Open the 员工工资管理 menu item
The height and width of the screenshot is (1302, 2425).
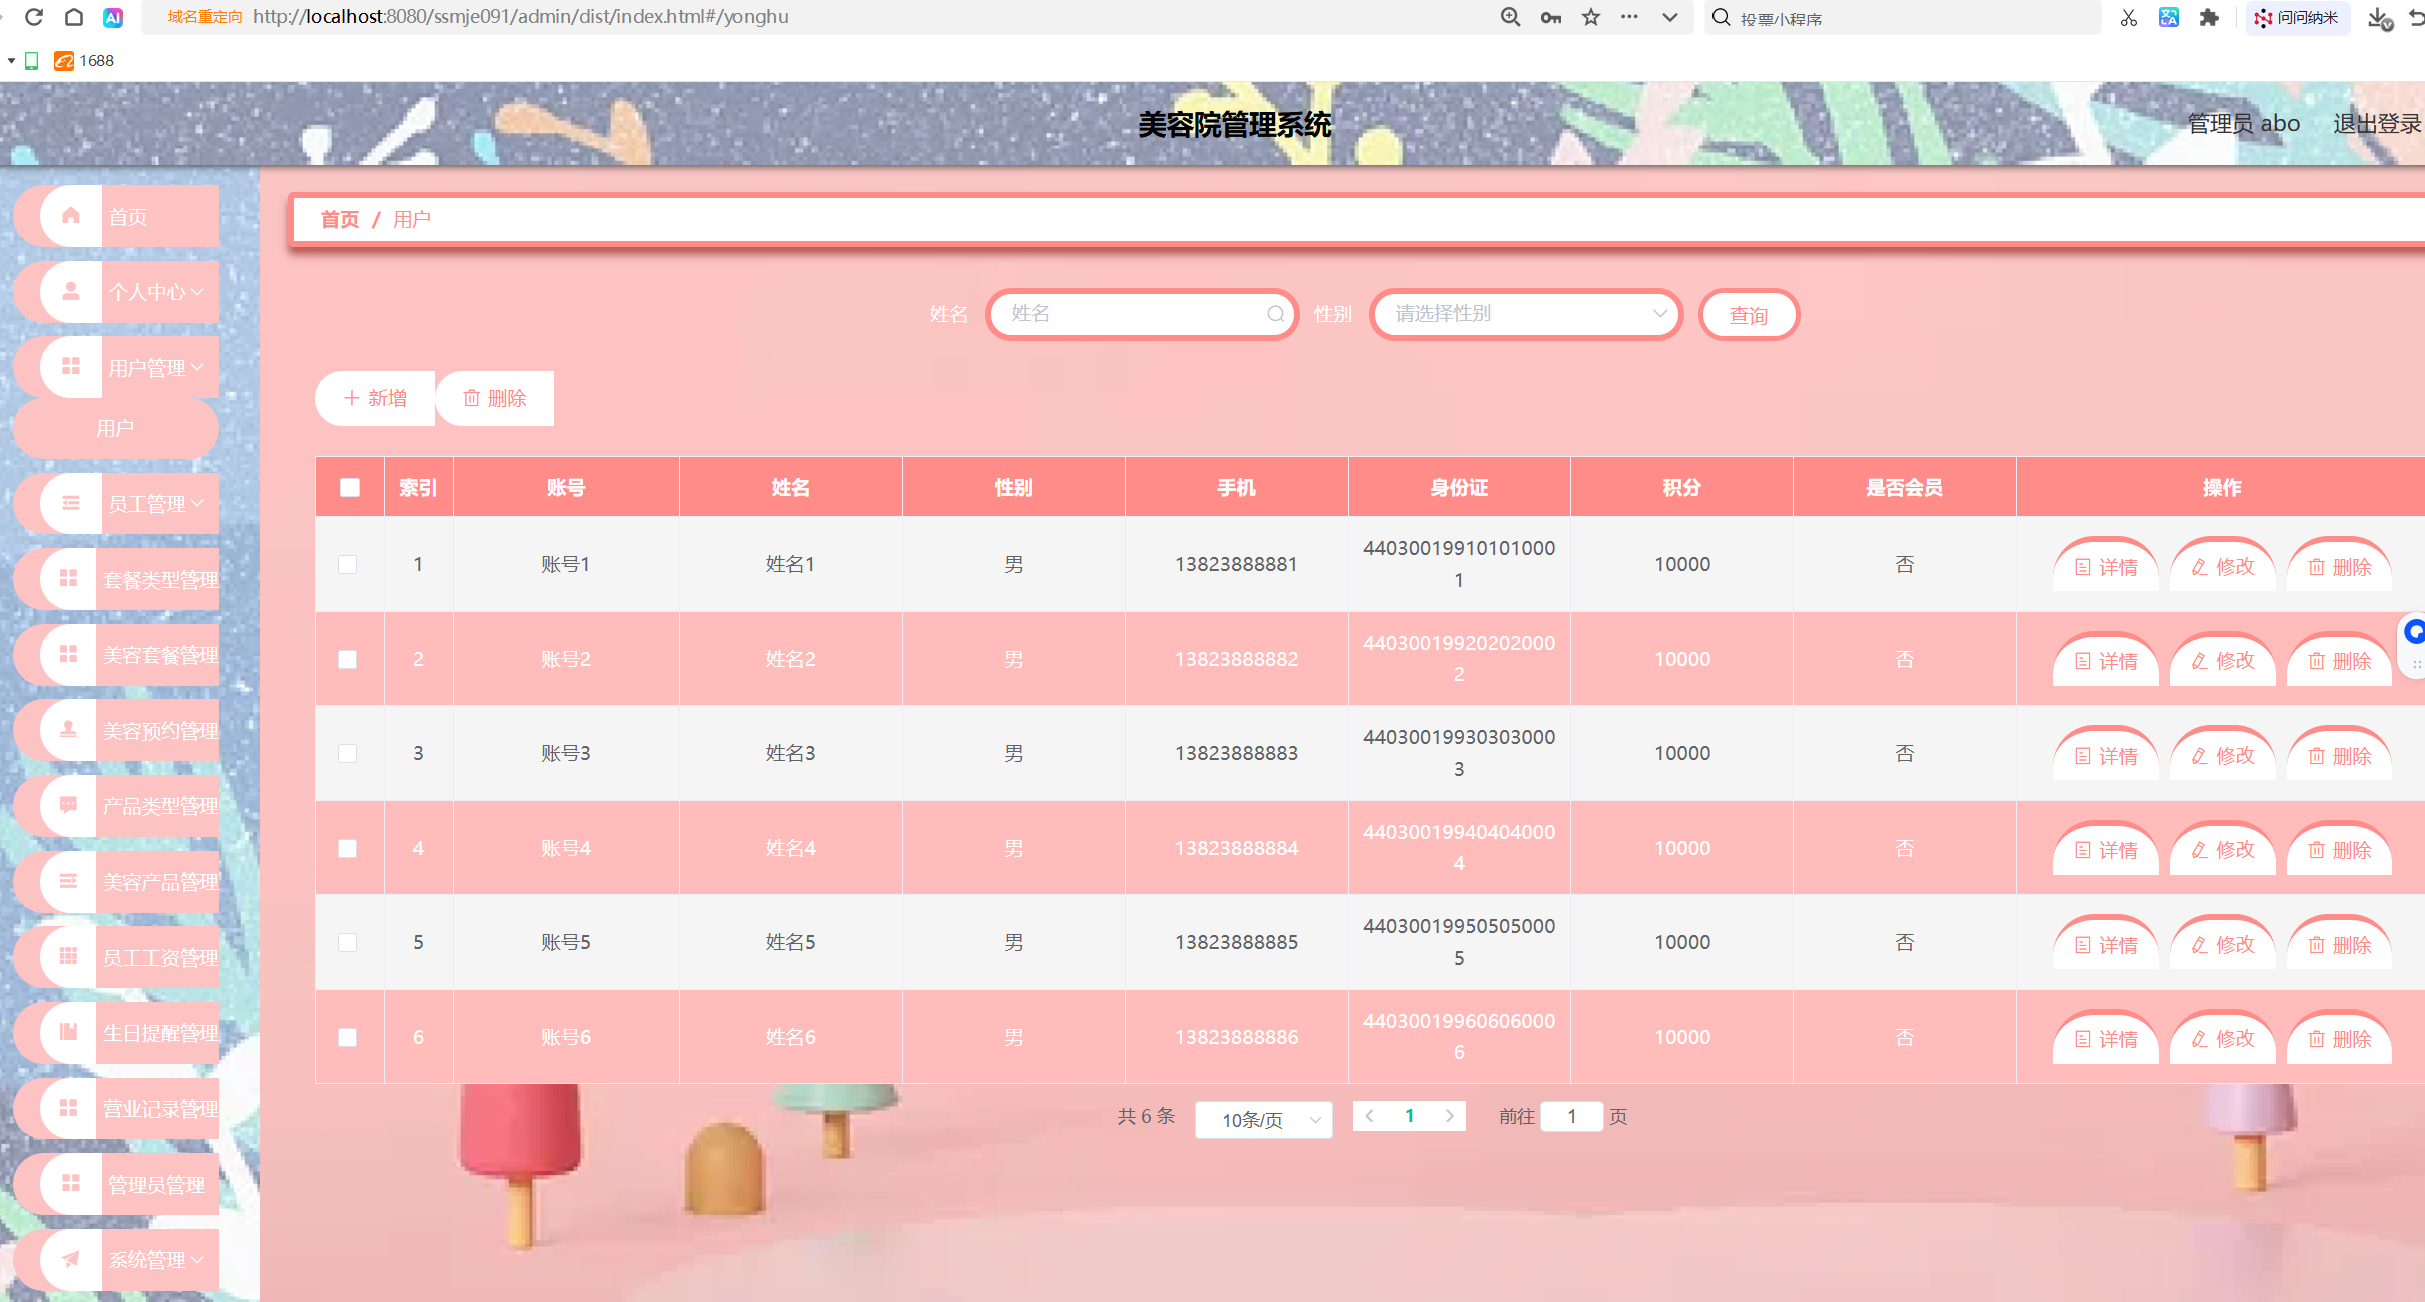[x=160, y=957]
